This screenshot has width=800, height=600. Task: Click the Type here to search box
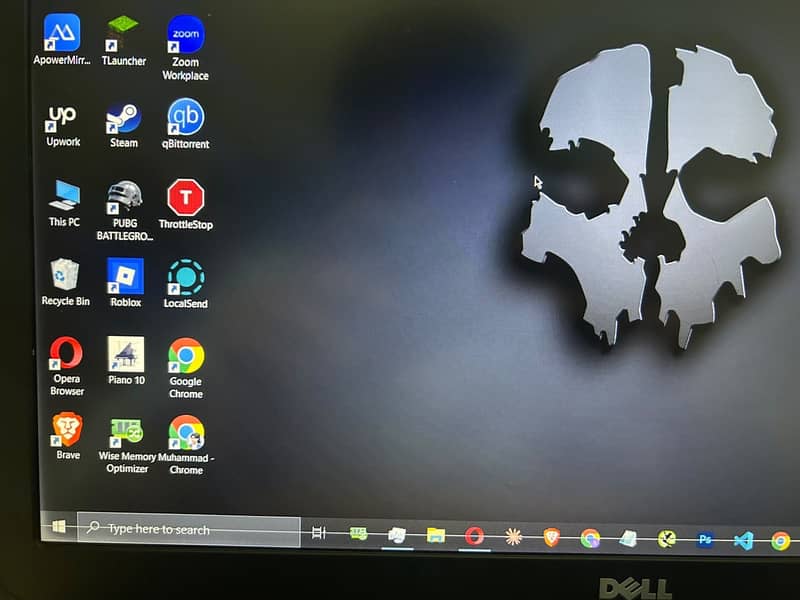point(188,530)
